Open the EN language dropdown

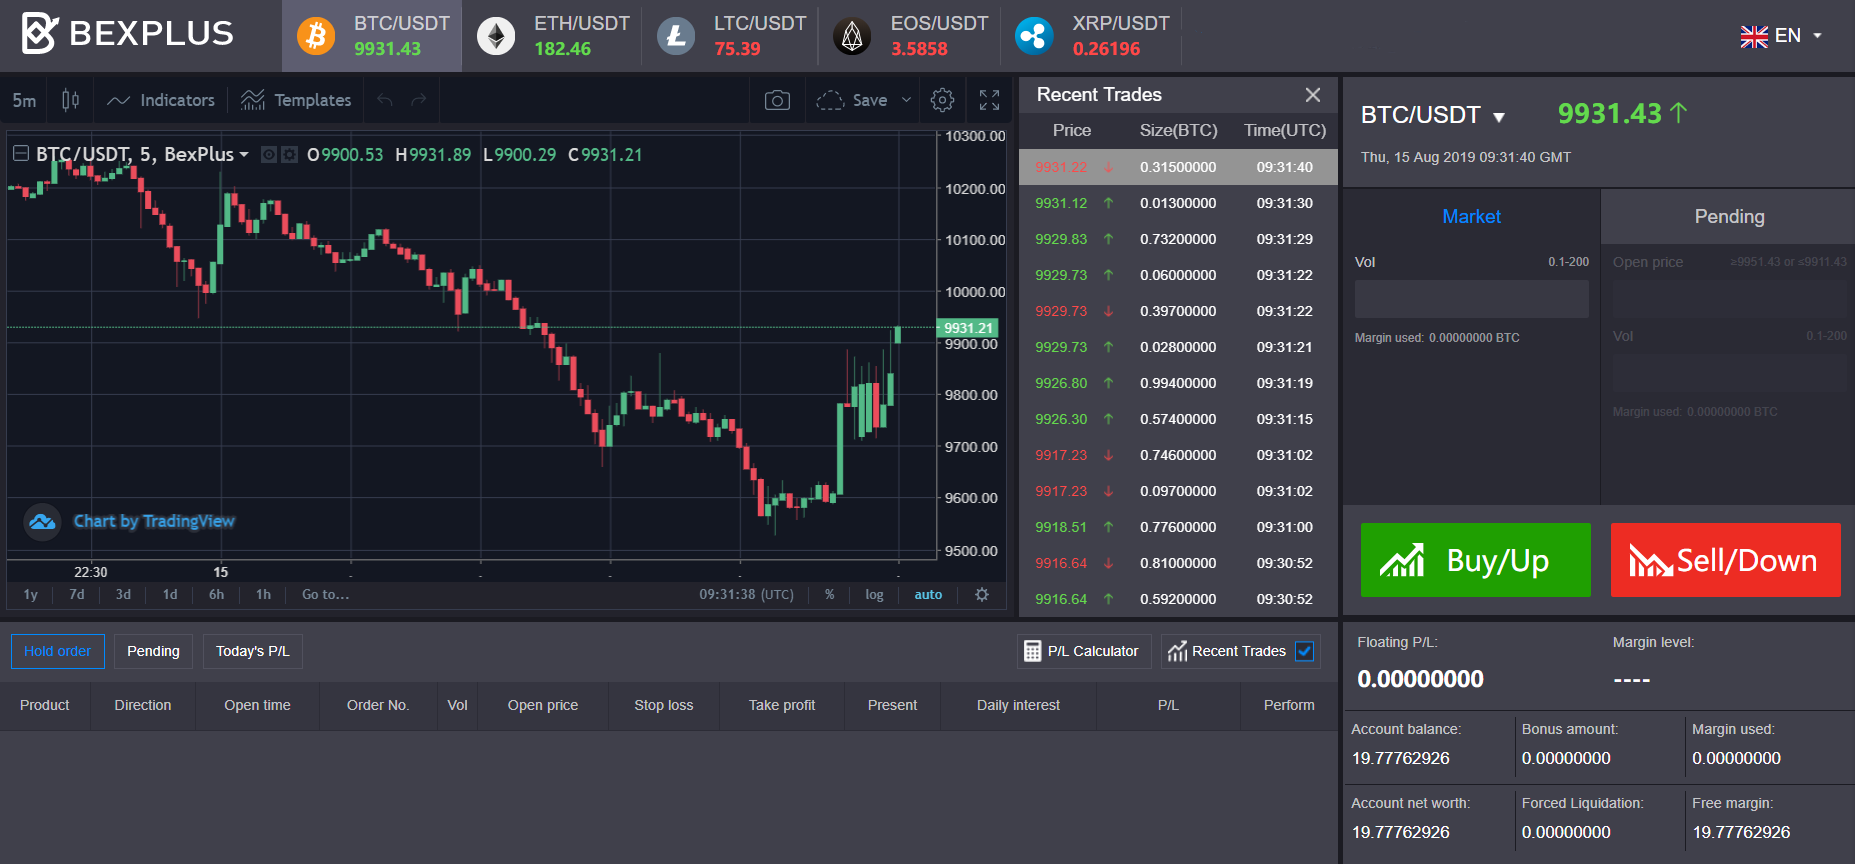click(x=1781, y=36)
